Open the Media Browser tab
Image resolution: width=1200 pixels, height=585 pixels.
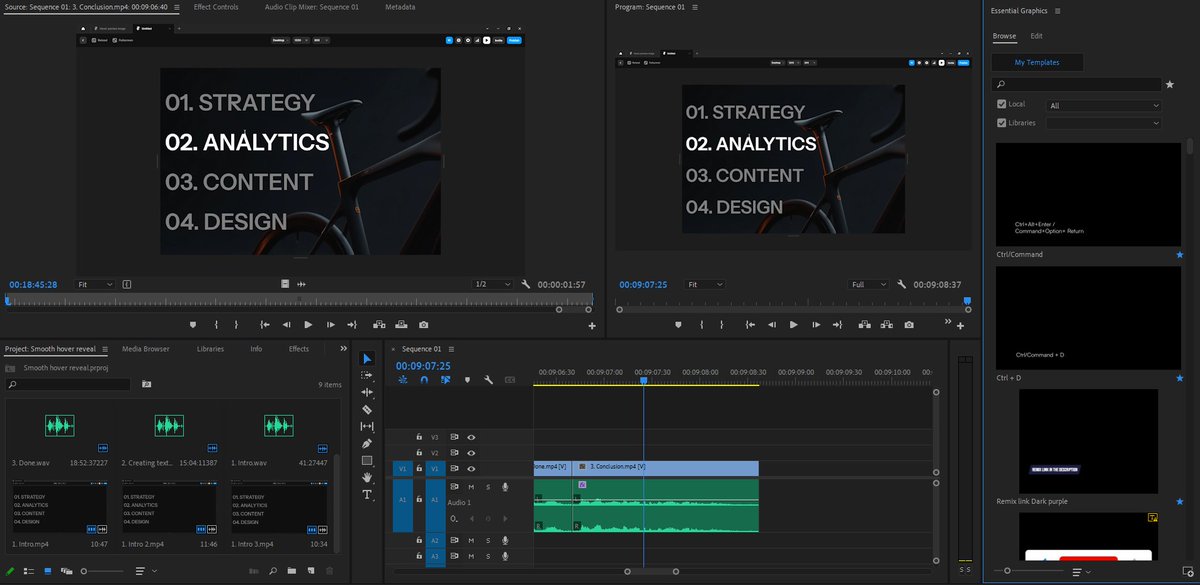click(146, 349)
